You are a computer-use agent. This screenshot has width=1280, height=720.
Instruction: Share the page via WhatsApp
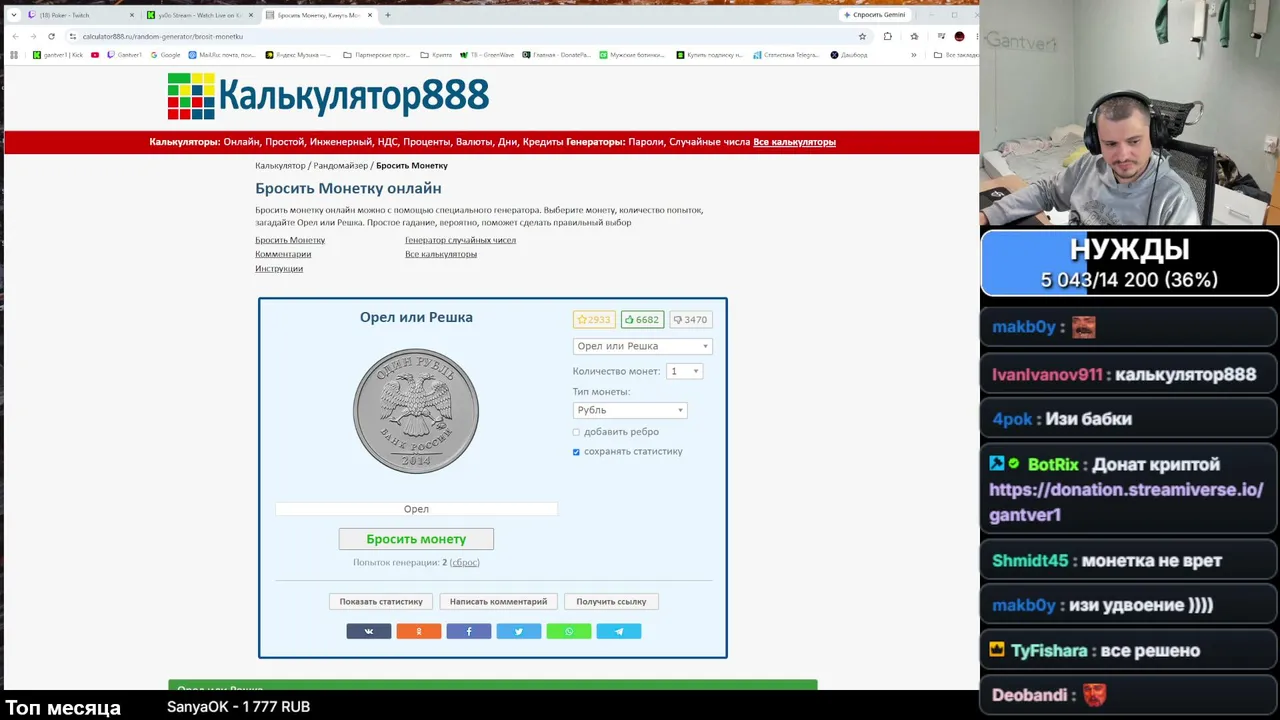coord(569,631)
